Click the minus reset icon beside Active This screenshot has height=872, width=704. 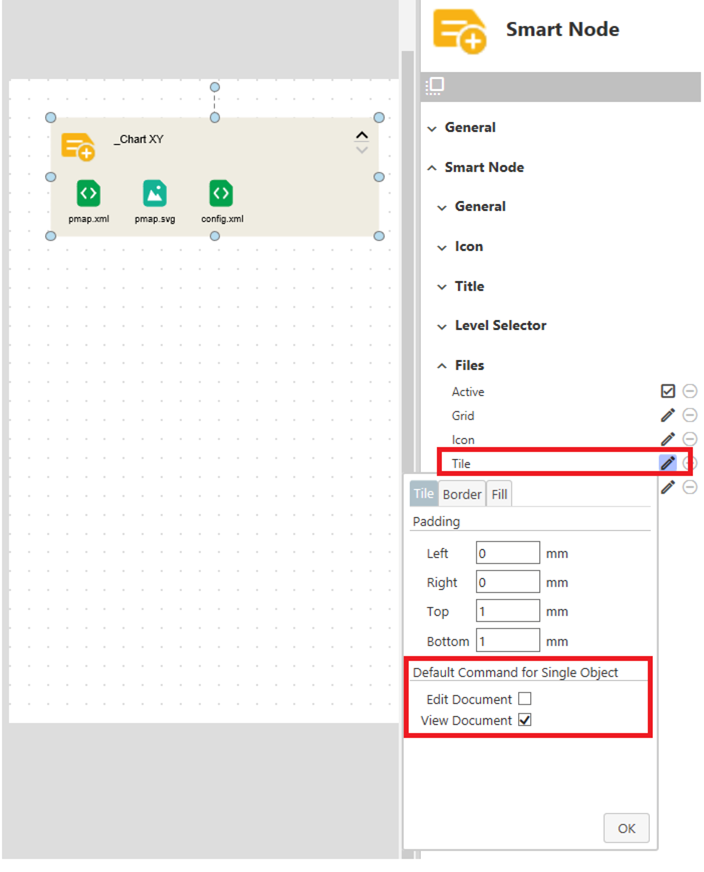pos(690,391)
